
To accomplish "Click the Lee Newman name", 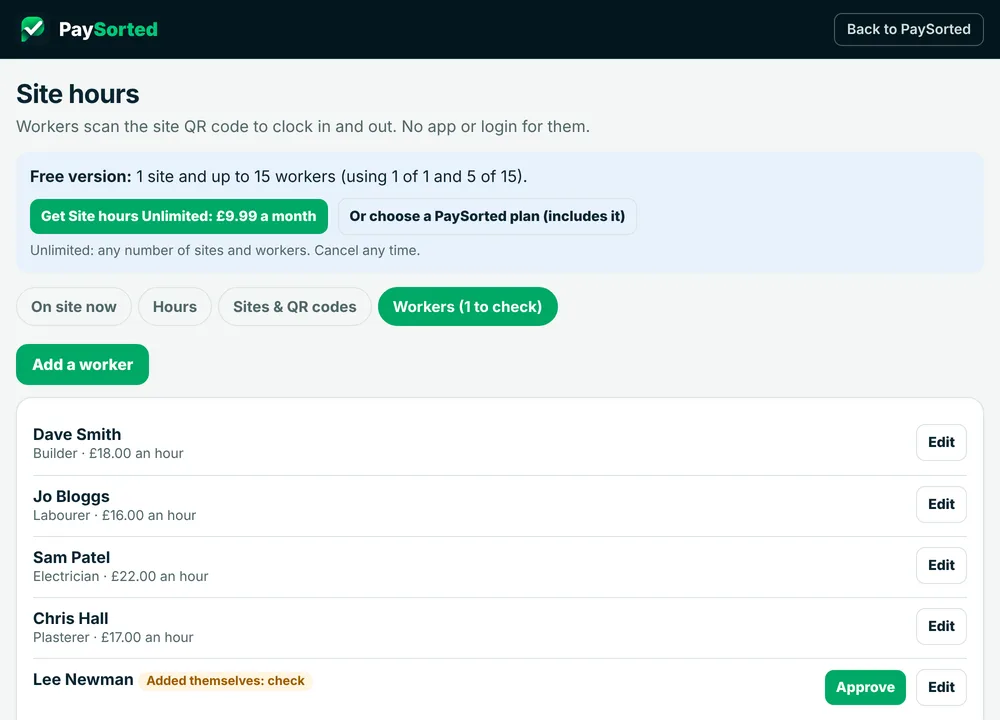I will 84,680.
